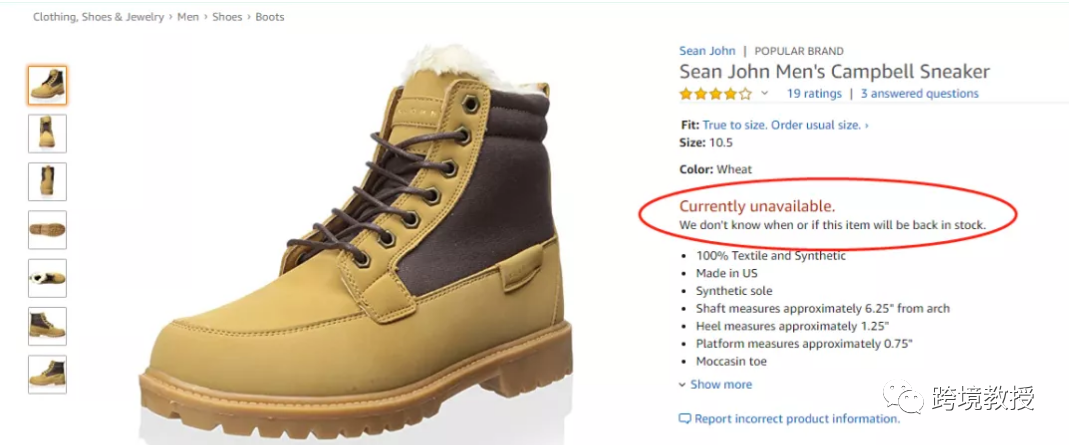This screenshot has height=445, width=1069.
Task: Expand the ratings dropdown arrow
Action: tap(765, 94)
